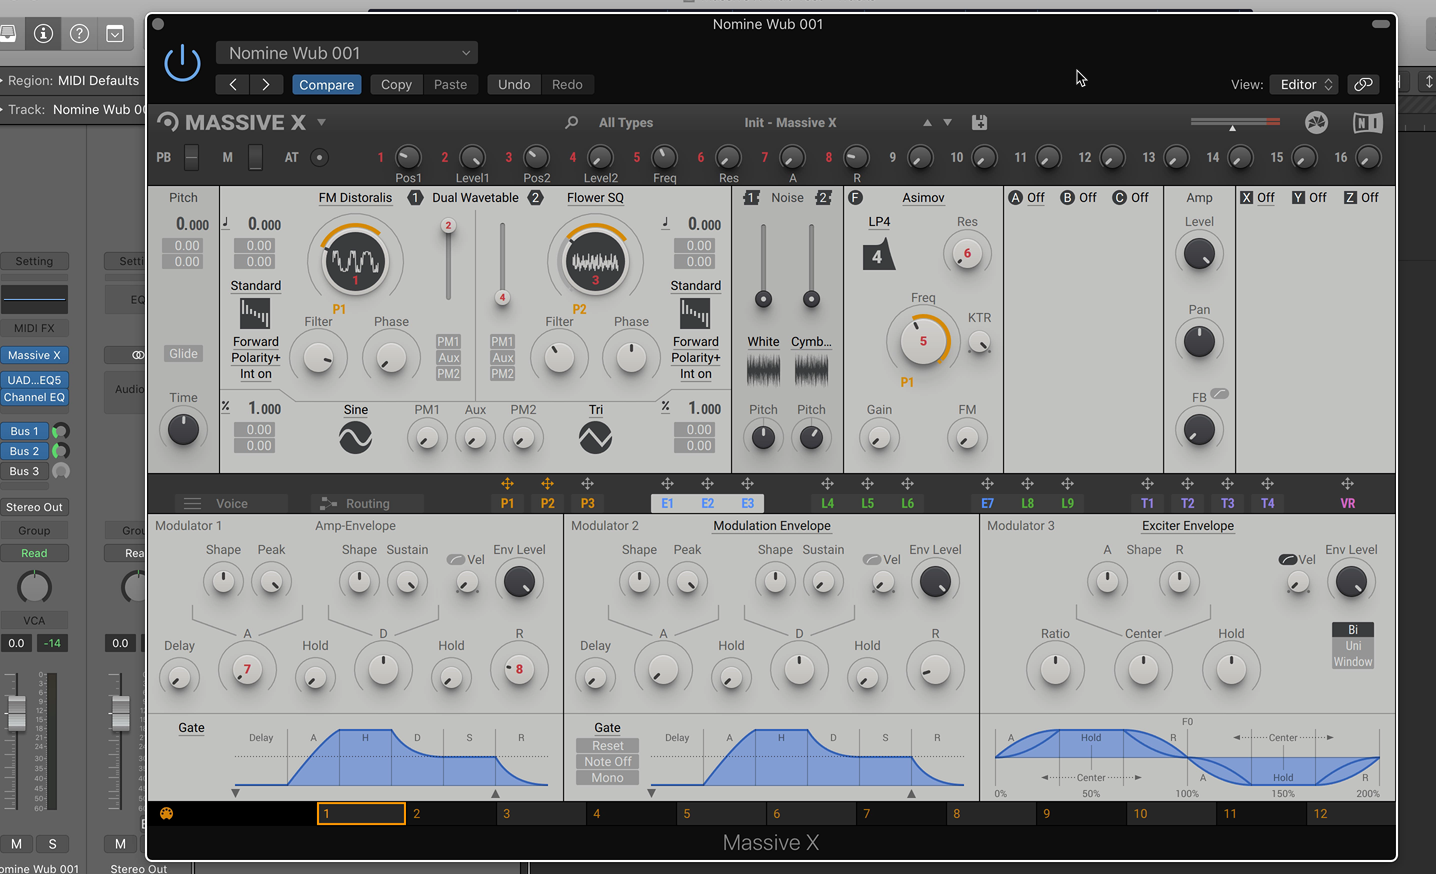Toggle Note Off option in Modulator 2
Viewport: 1436px width, 874px height.
607,762
